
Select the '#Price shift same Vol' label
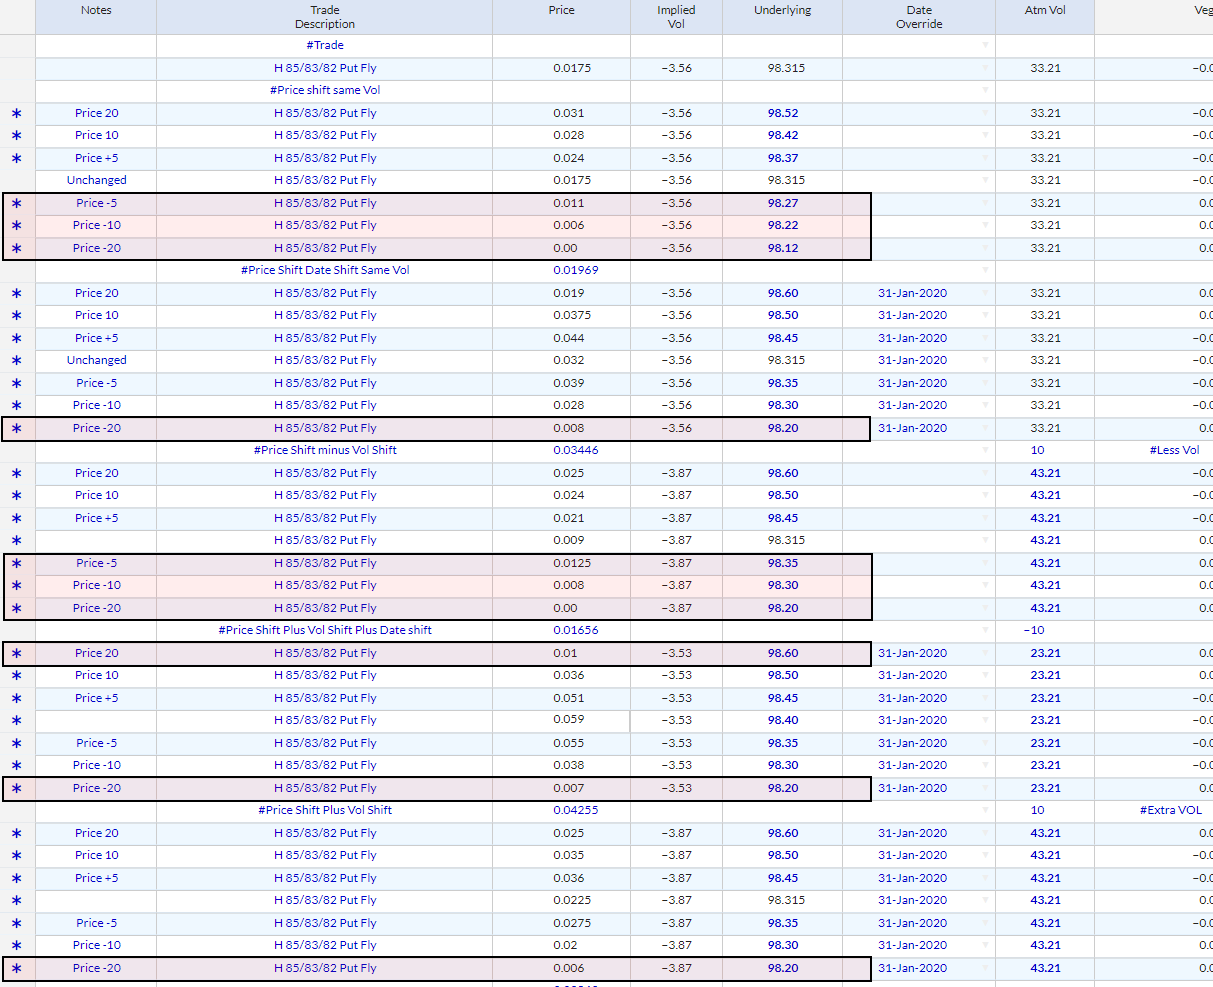tap(325, 91)
